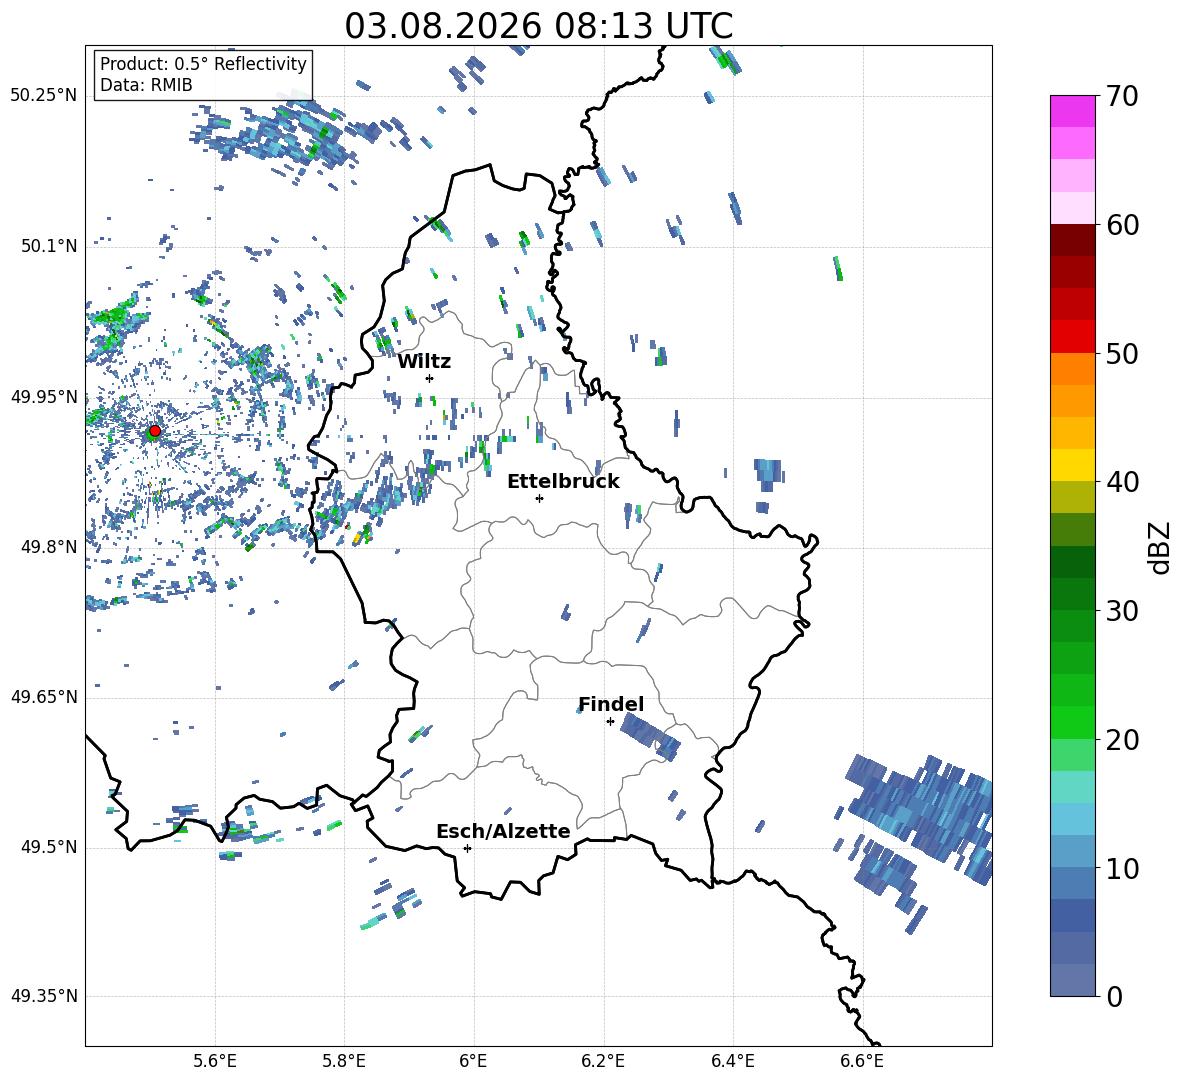Click the green 20 dBZ colorbar segment
Screen dimensions: 1184x1081
pyautogui.click(x=1072, y=722)
